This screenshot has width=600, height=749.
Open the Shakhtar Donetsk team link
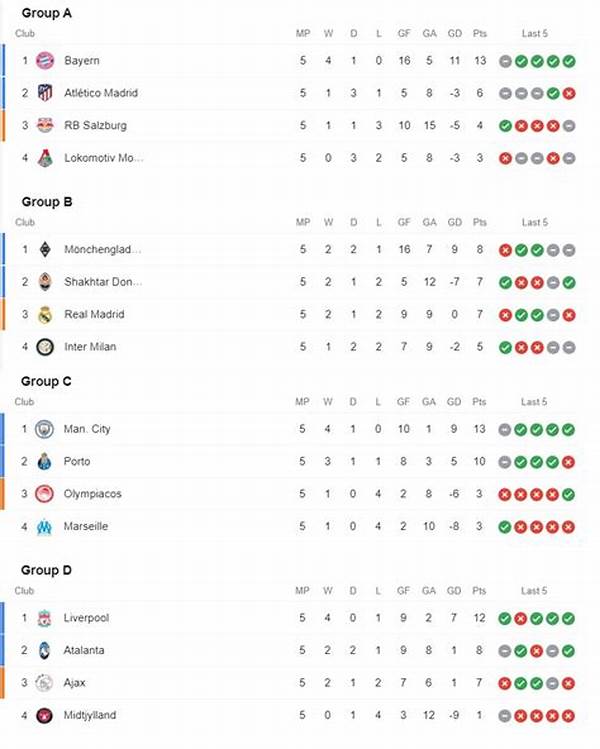[102, 282]
